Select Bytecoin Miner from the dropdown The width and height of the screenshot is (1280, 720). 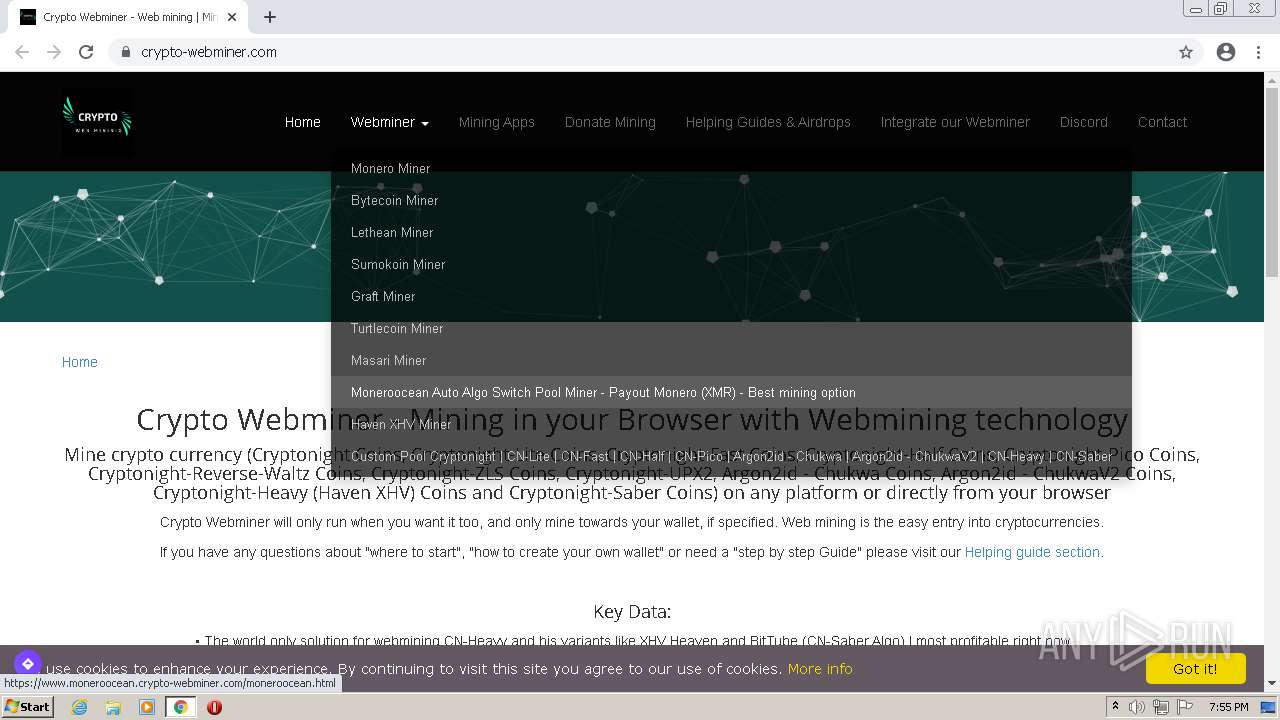coord(731,200)
